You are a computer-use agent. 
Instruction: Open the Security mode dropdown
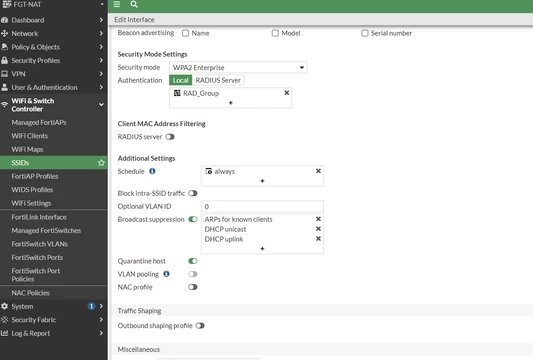click(238, 67)
